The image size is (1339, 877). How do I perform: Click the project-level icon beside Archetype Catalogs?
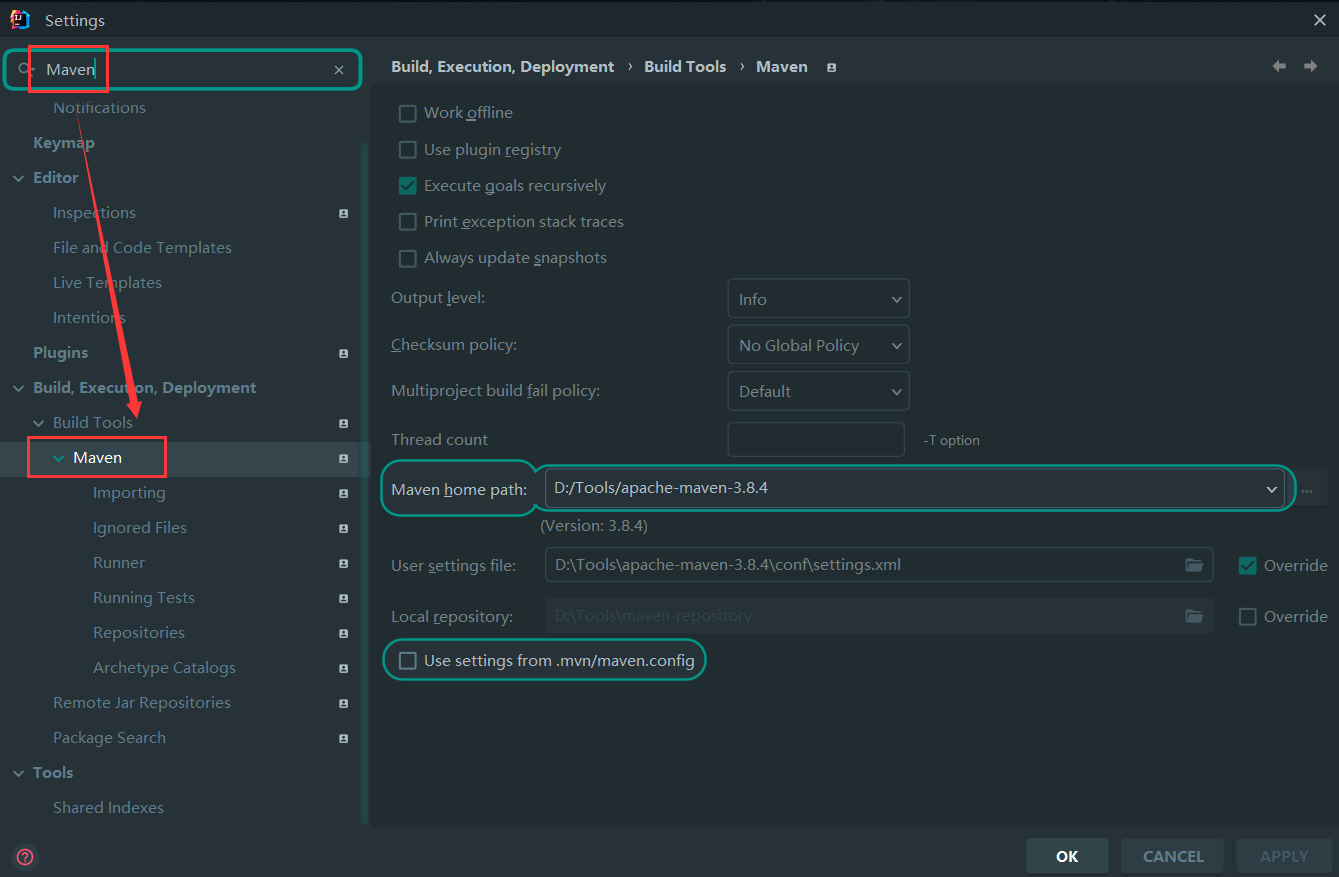pyautogui.click(x=343, y=668)
